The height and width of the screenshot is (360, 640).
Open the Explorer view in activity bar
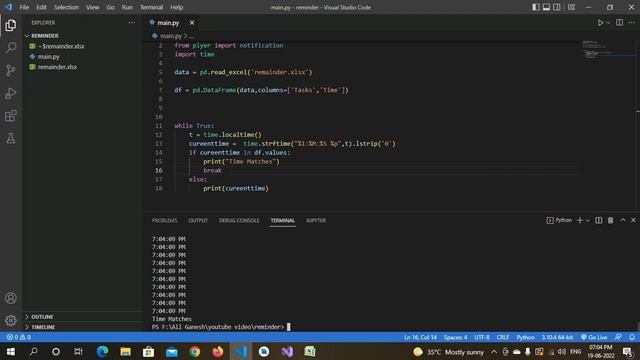tap(11, 25)
